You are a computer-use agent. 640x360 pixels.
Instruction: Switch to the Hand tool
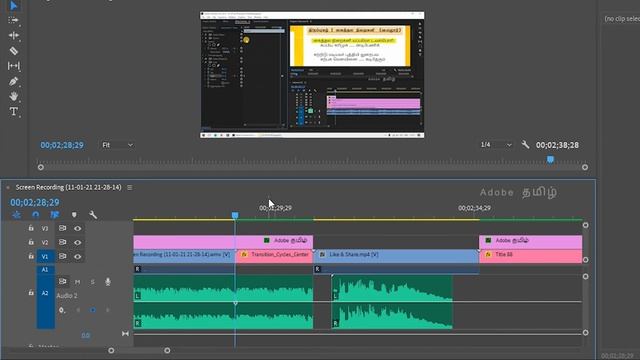click(13, 96)
